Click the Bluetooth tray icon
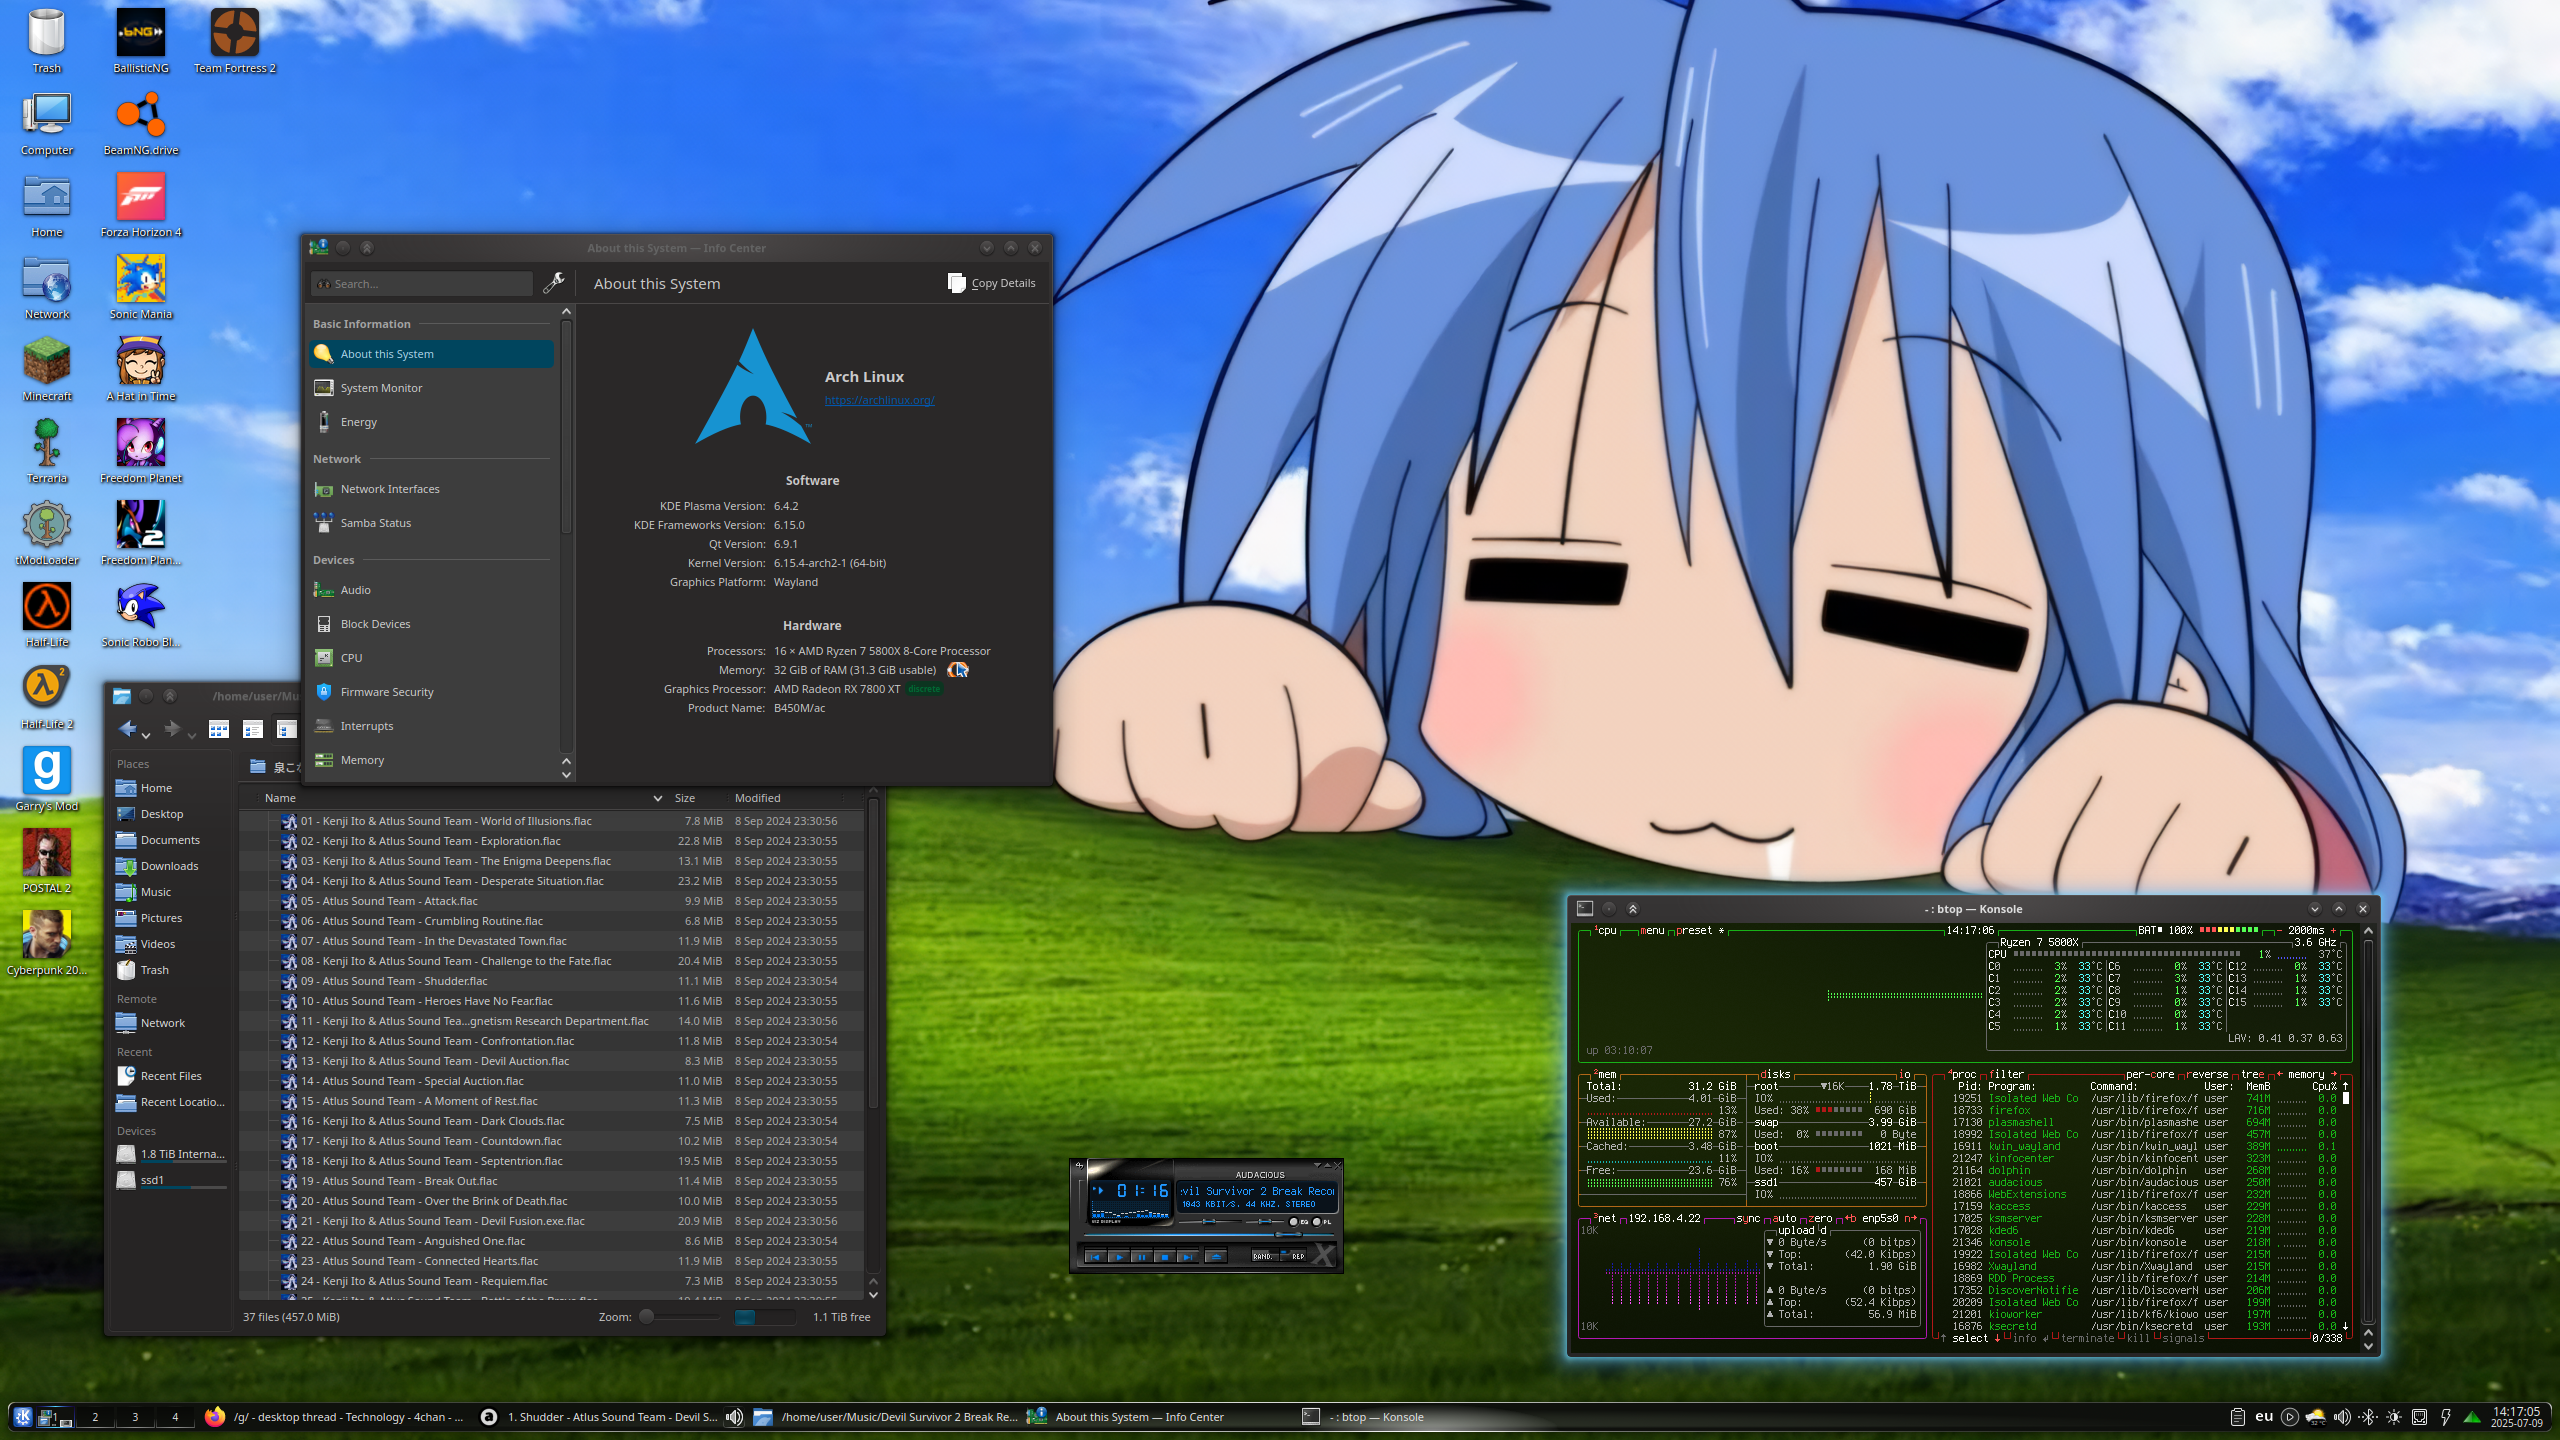This screenshot has height=1440, width=2560. pyautogui.click(x=2368, y=1417)
